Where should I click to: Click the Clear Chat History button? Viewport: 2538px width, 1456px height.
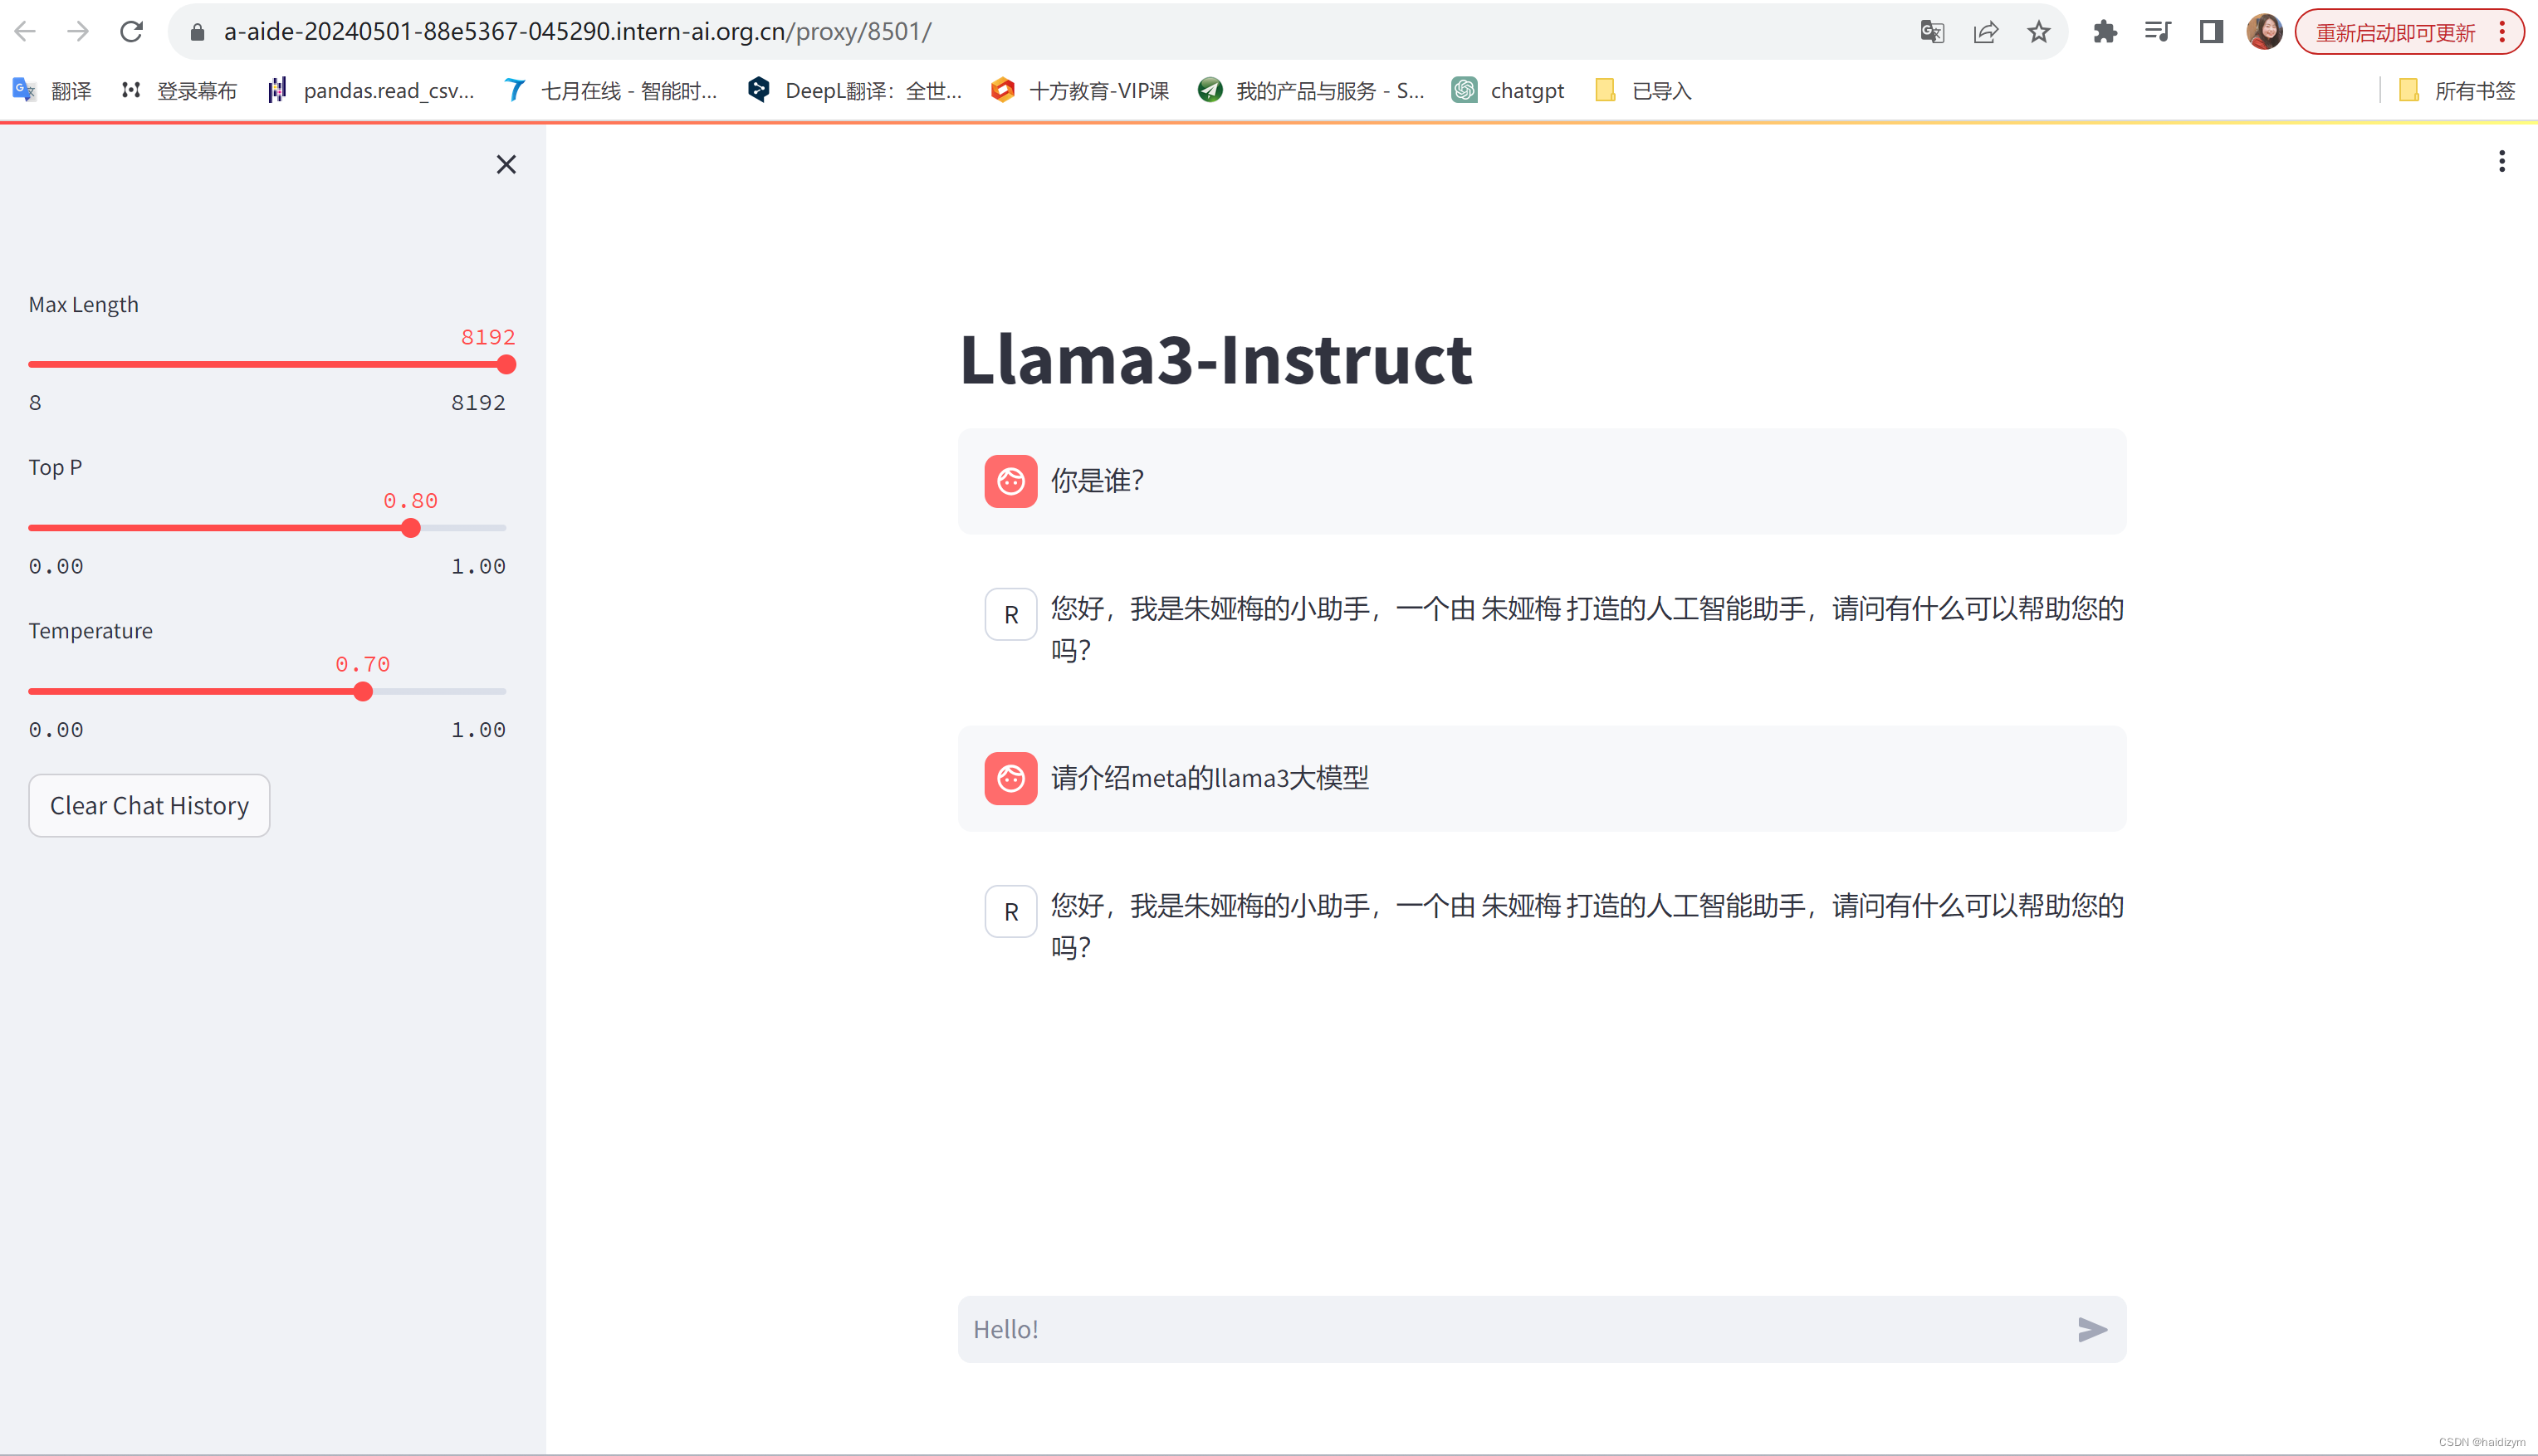[149, 805]
